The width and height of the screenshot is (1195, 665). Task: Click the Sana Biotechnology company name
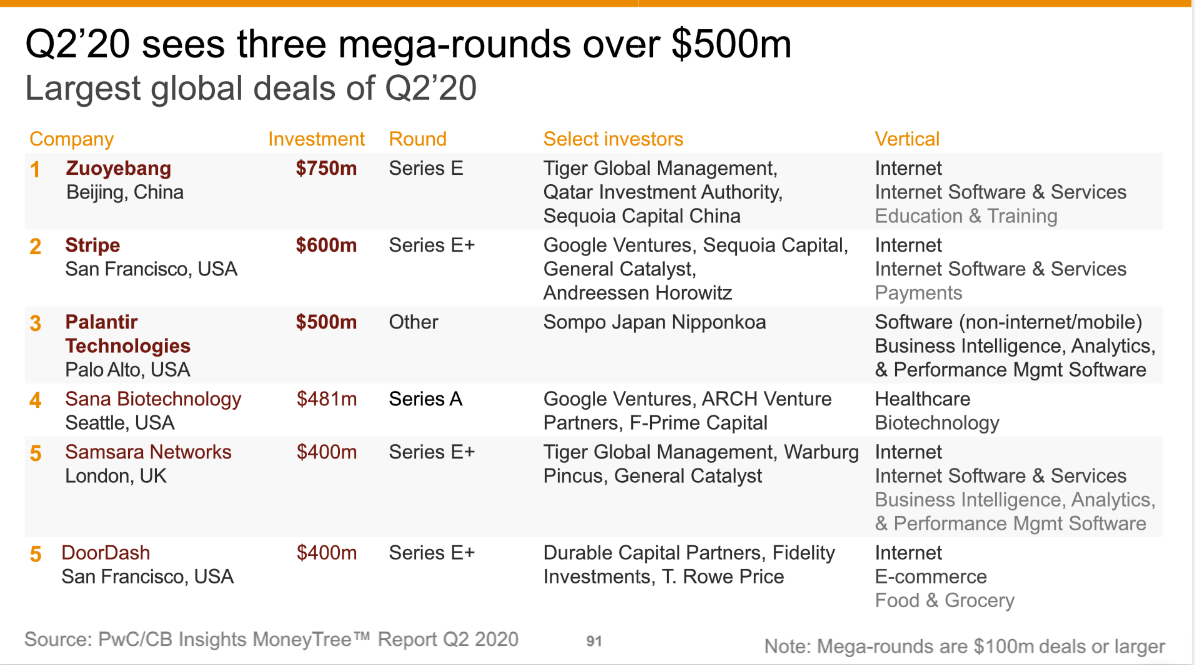click(153, 399)
